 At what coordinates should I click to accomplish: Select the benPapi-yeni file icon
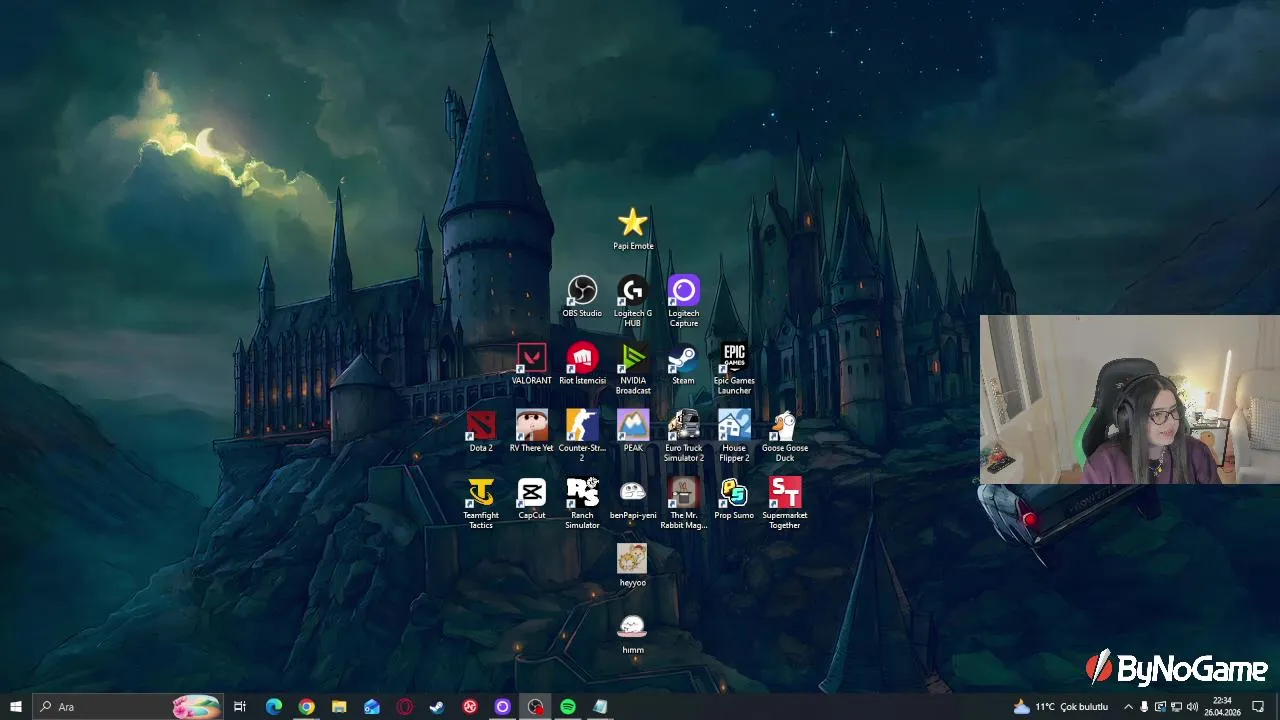click(x=633, y=498)
